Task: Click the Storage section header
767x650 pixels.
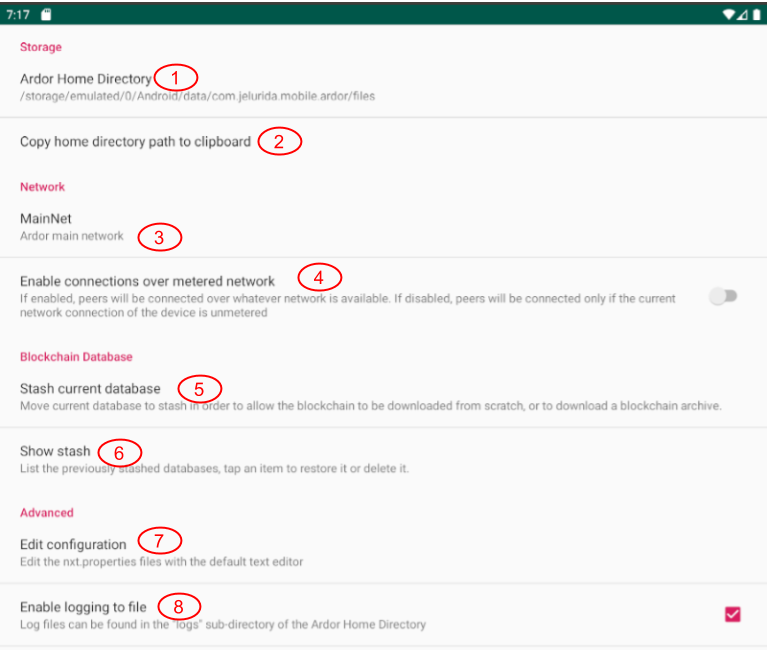Action: (41, 47)
